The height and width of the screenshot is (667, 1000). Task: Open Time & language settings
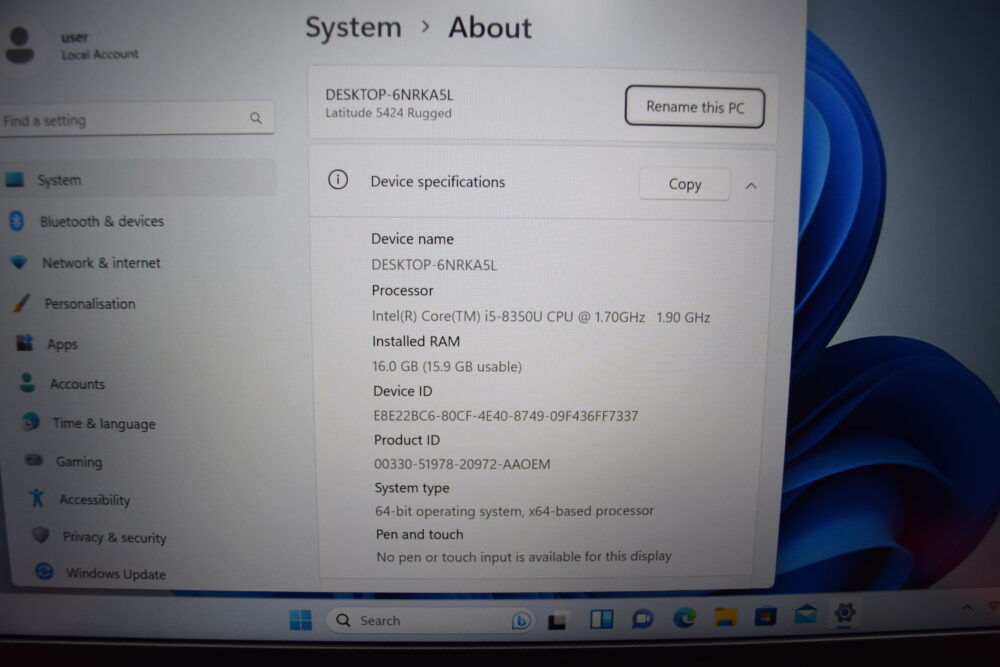pyautogui.click(x=104, y=423)
